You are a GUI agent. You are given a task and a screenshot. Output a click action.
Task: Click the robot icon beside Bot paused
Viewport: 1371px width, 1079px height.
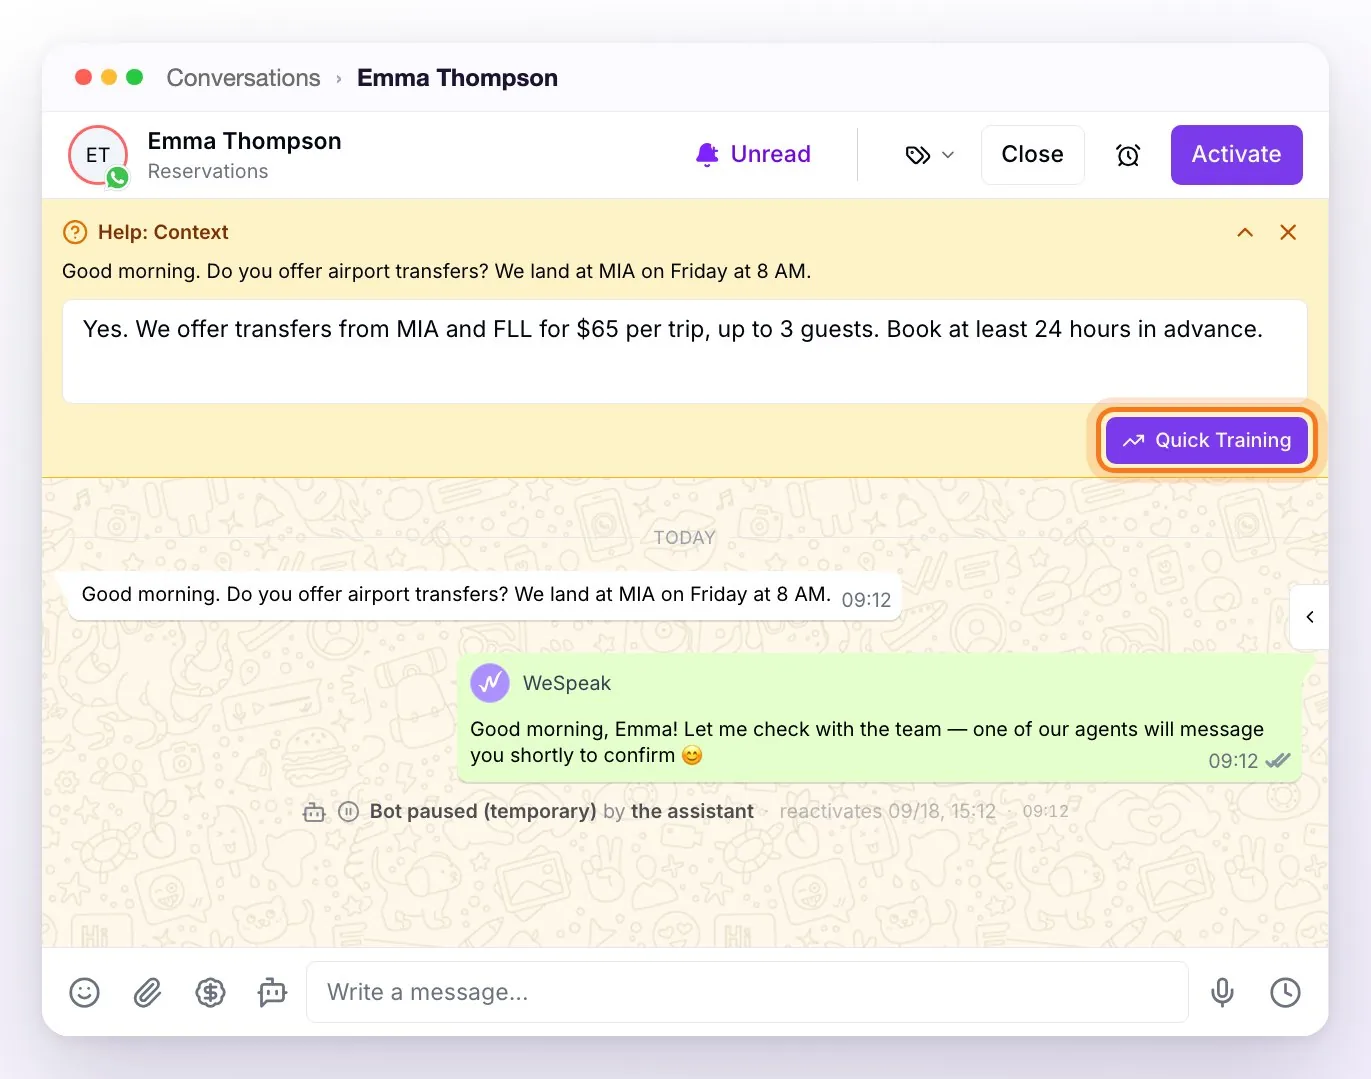point(314,812)
